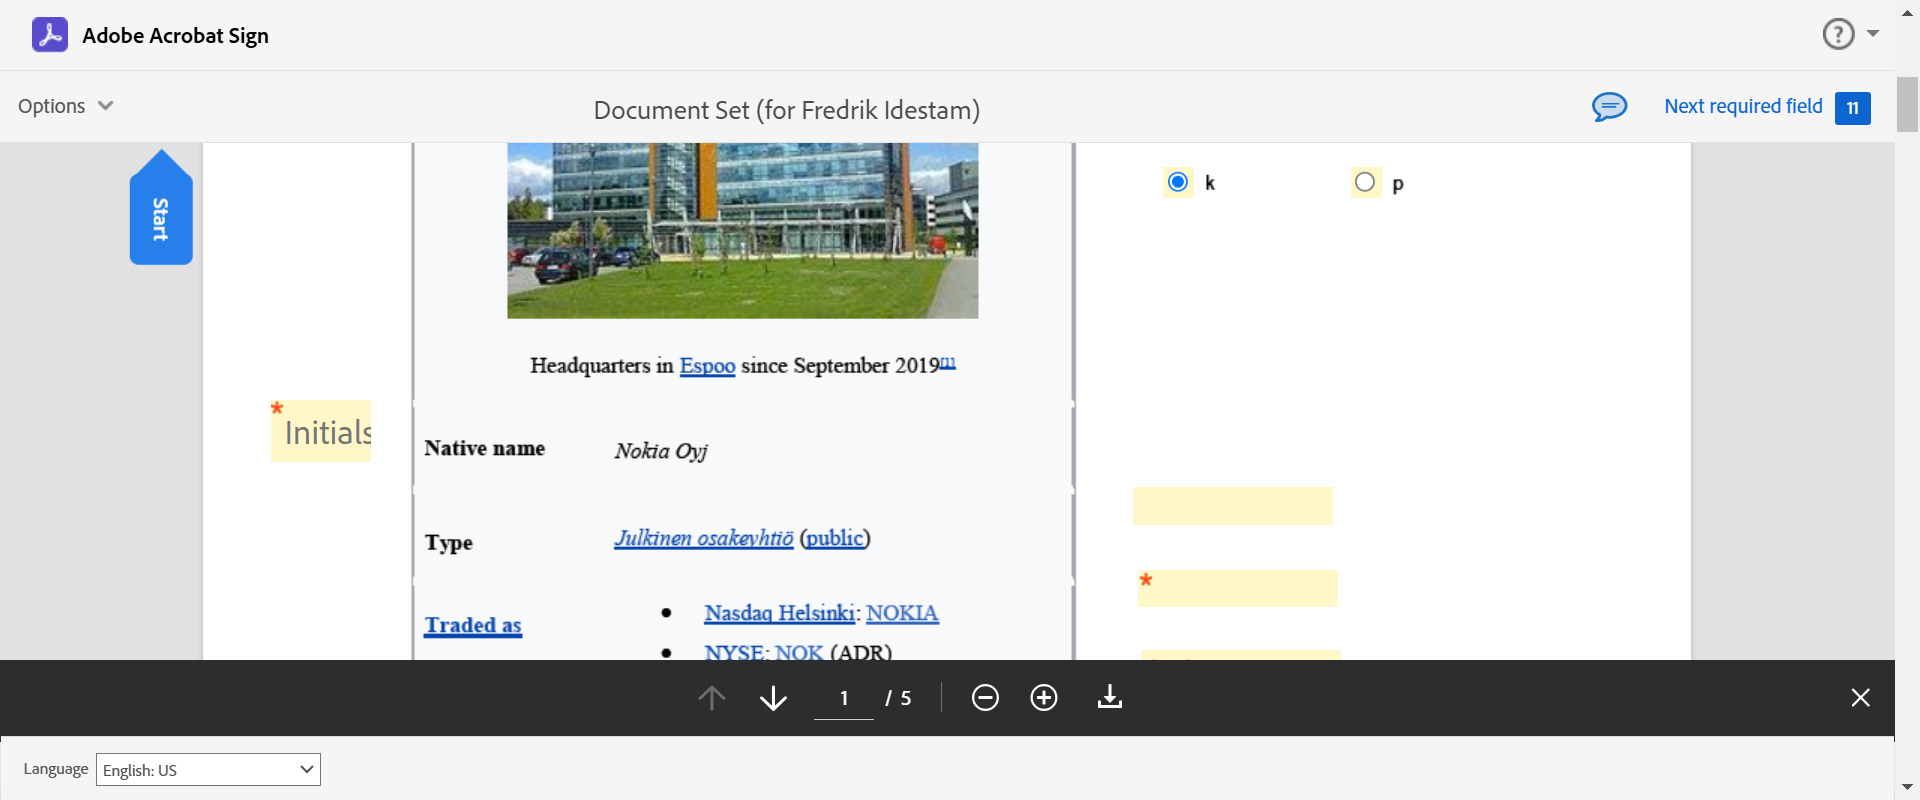The image size is (1920, 800).
Task: Open the Traded as link
Action: pyautogui.click(x=473, y=625)
